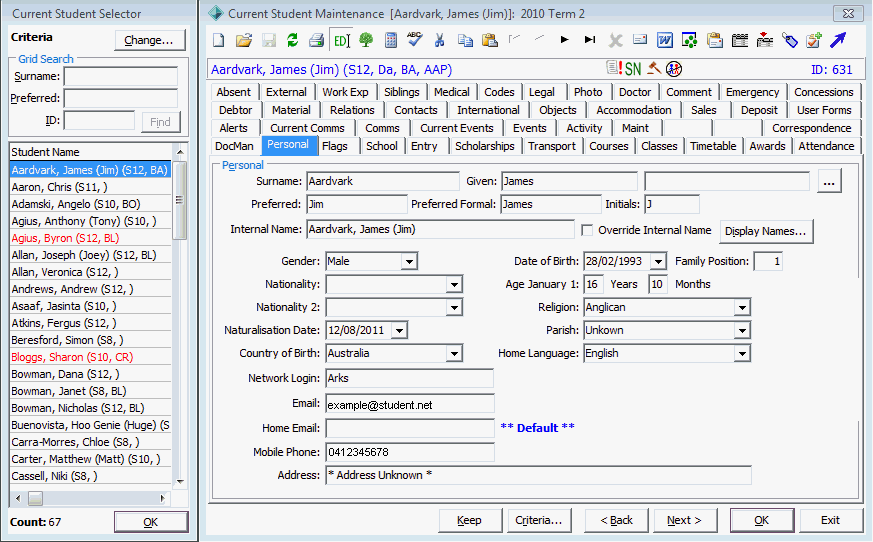
Task: Run the ABC spell check icon
Action: [x=415, y=39]
